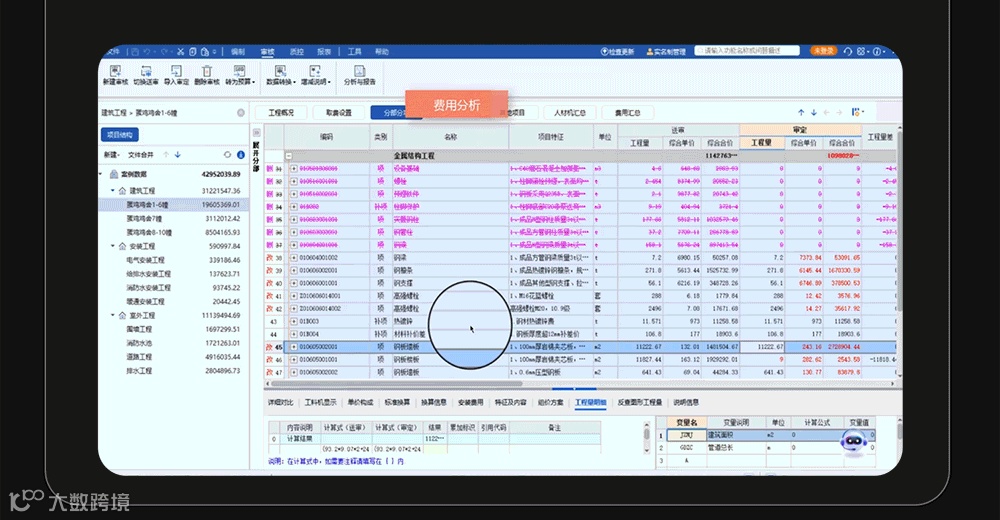1000x520 pixels.
Task: Switch to the 工料机显示 bottom tab
Action: (320, 403)
